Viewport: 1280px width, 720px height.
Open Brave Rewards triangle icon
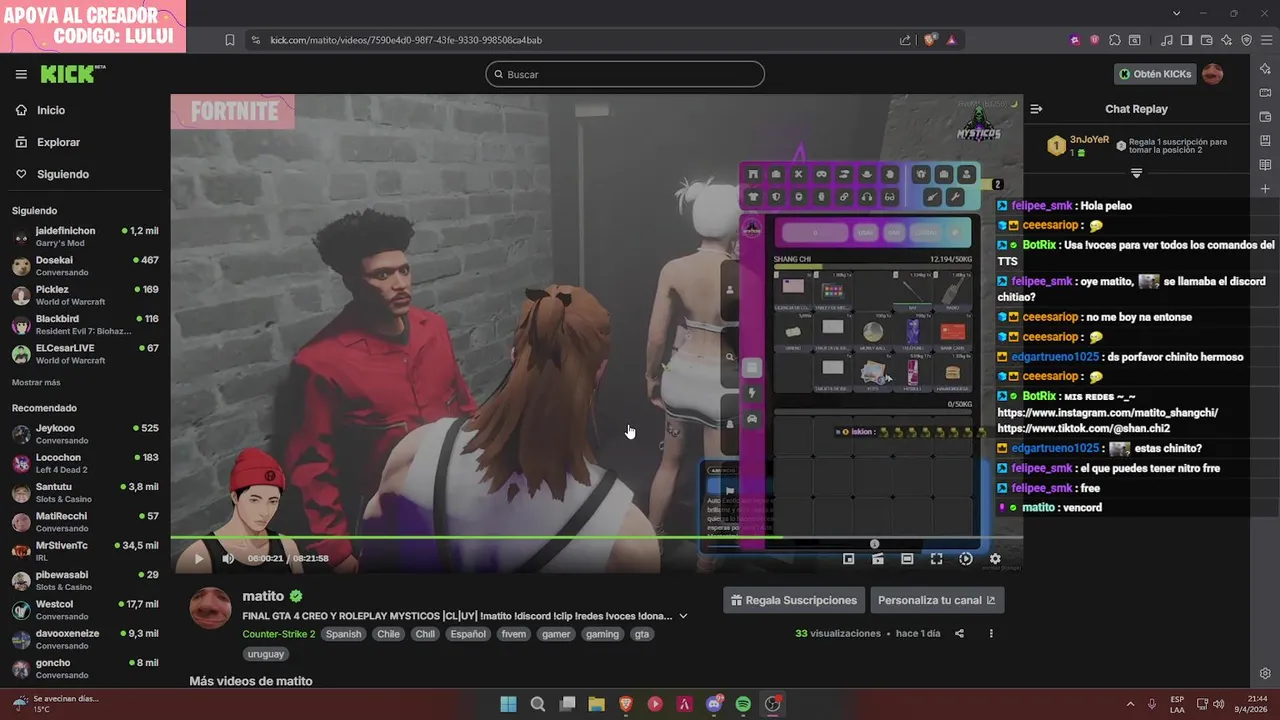coord(951,40)
